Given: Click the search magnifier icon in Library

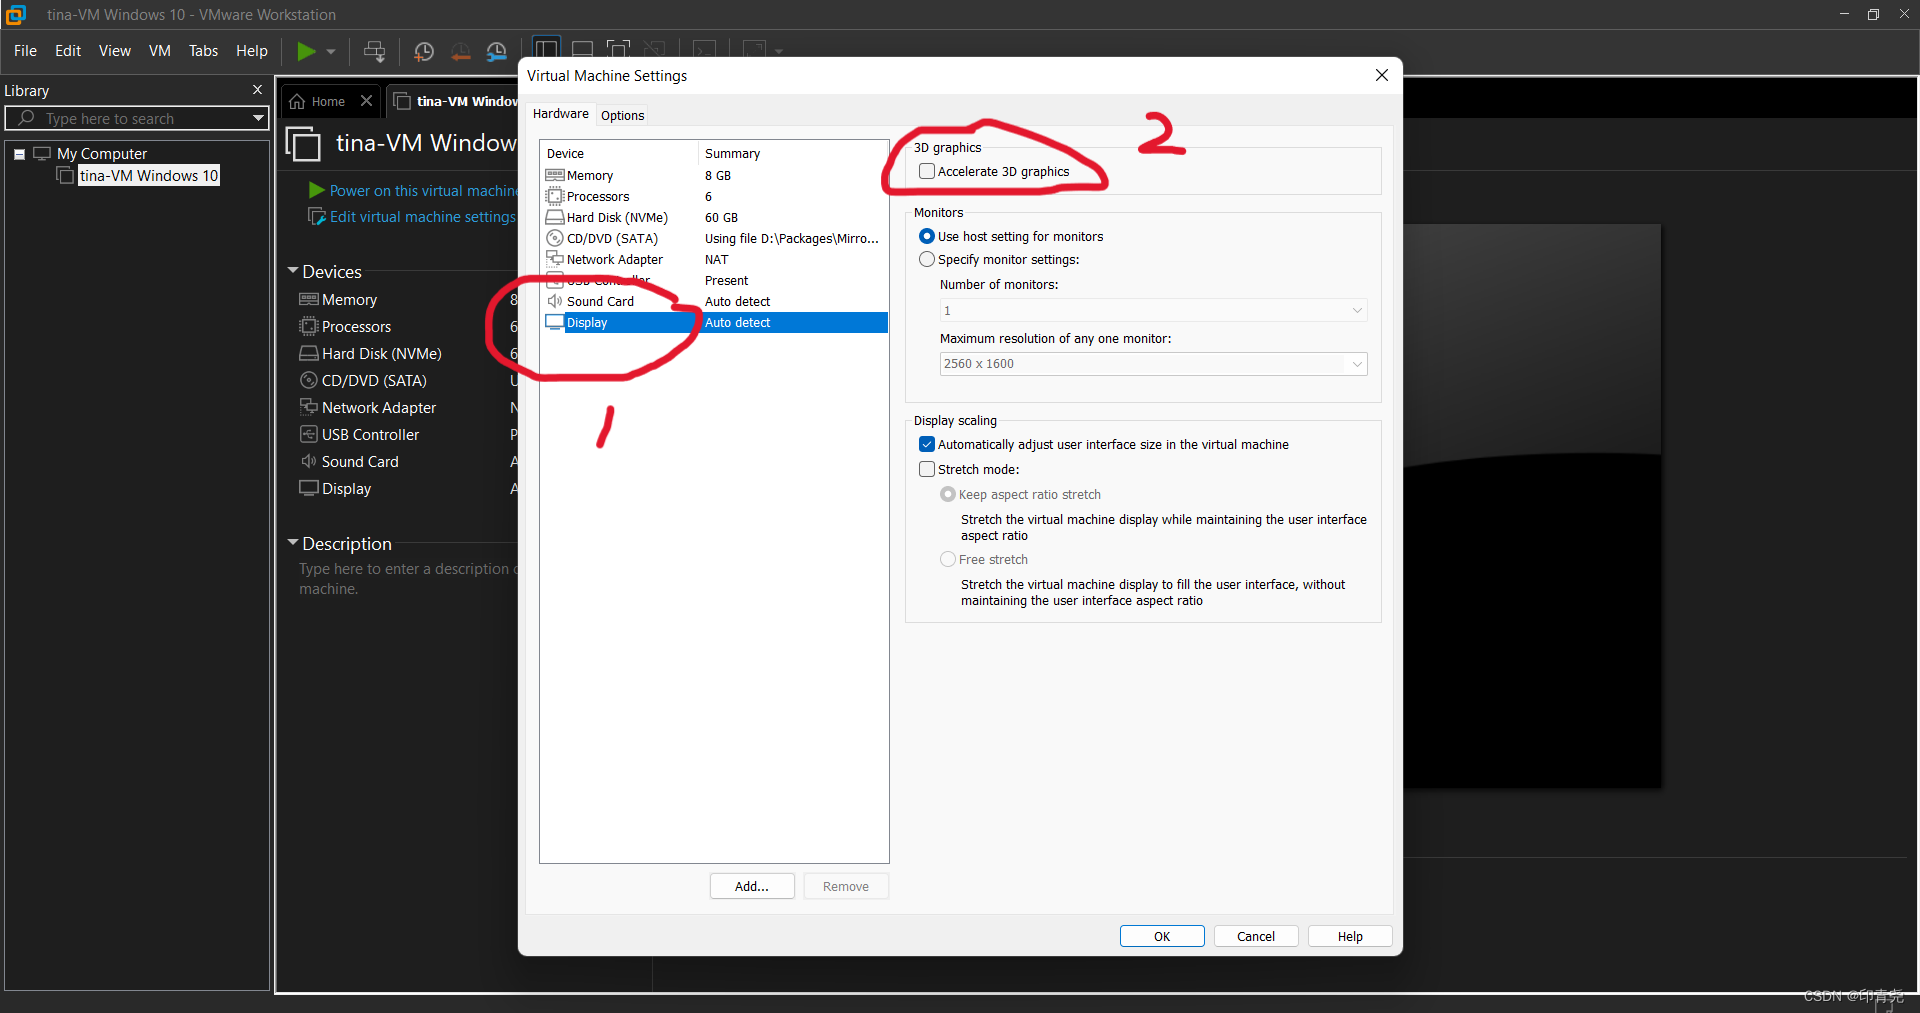Looking at the screenshot, I should click(x=26, y=118).
